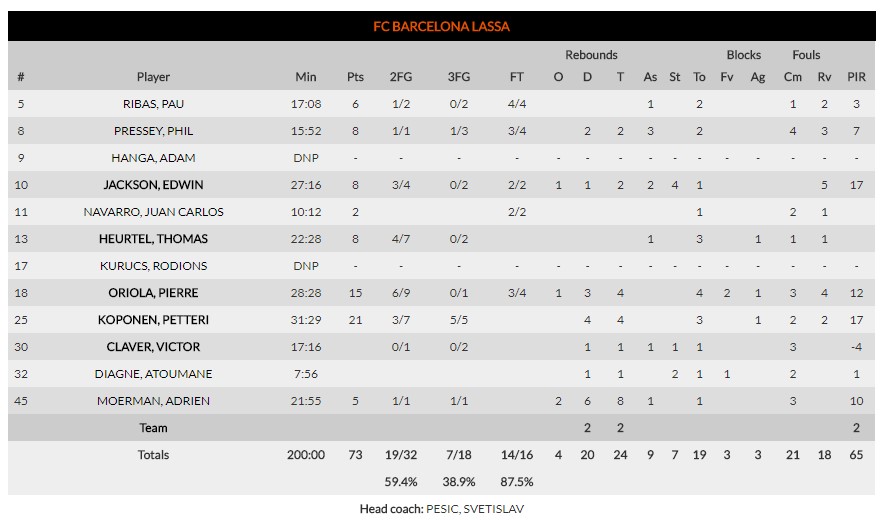Screen dimensions: 884x520
Task: Click the 3FG column header
Action: (459, 77)
